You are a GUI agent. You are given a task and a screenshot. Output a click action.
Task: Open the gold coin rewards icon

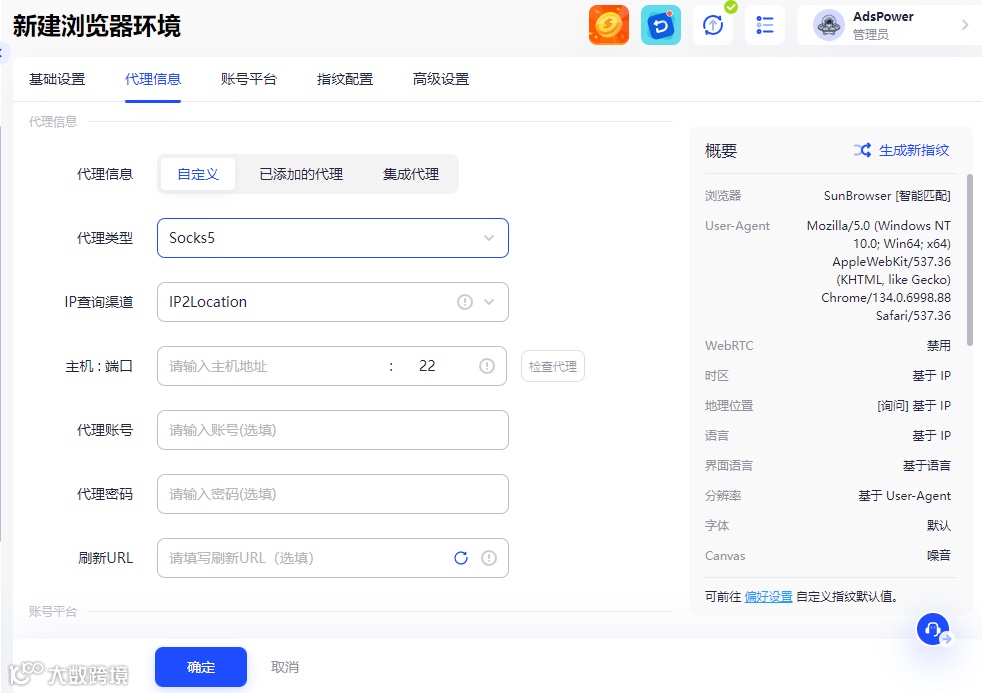tap(608, 25)
